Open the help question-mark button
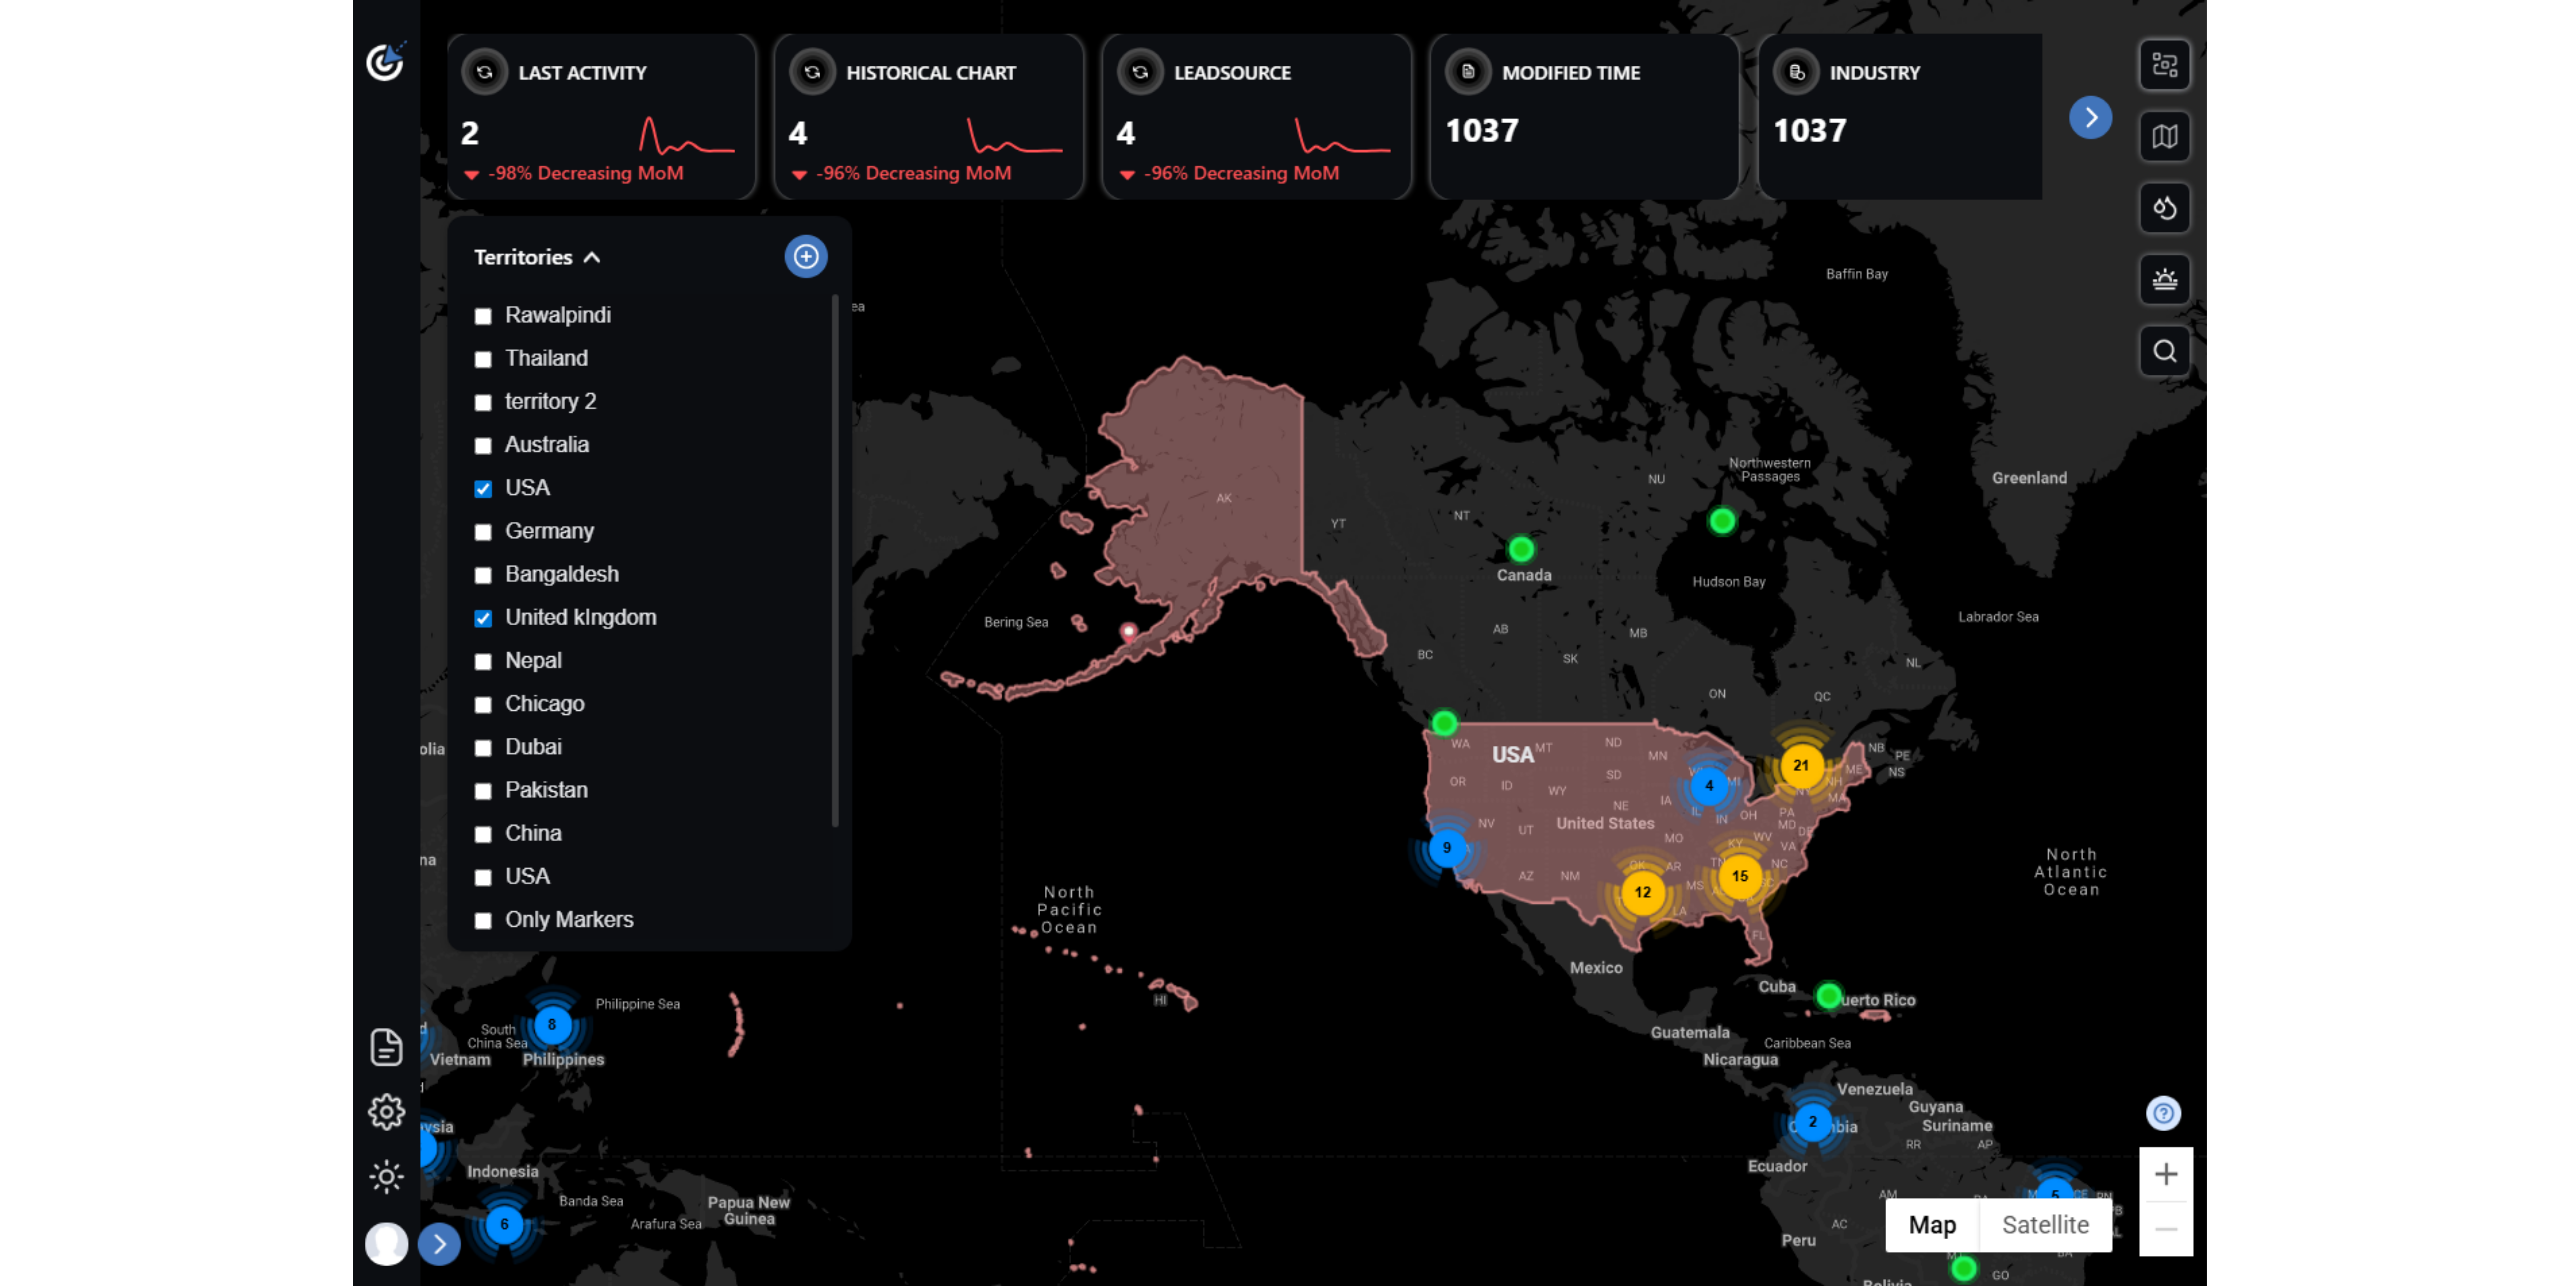The width and height of the screenshot is (2560, 1286). (x=2161, y=1112)
